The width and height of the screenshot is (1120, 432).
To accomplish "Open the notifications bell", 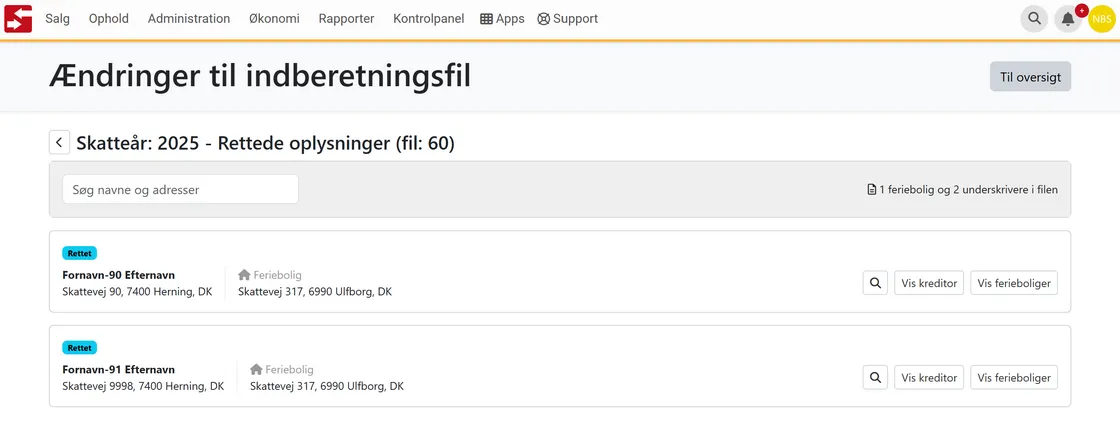I will pyautogui.click(x=1068, y=19).
